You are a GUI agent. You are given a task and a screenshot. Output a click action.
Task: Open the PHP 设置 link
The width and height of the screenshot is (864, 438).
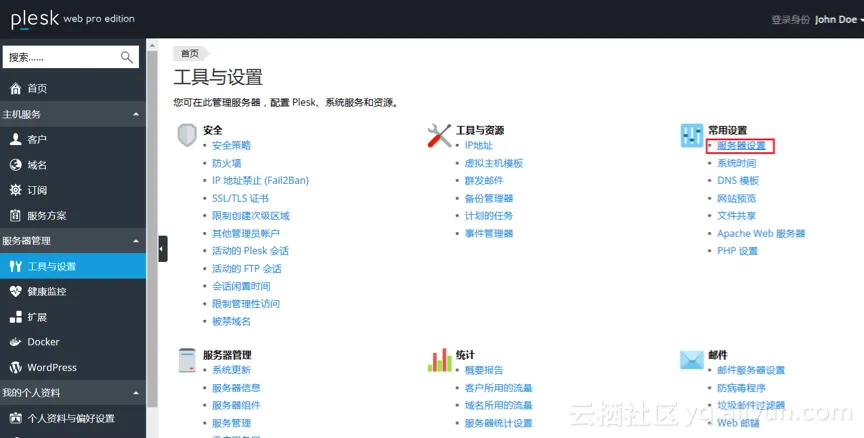[737, 251]
